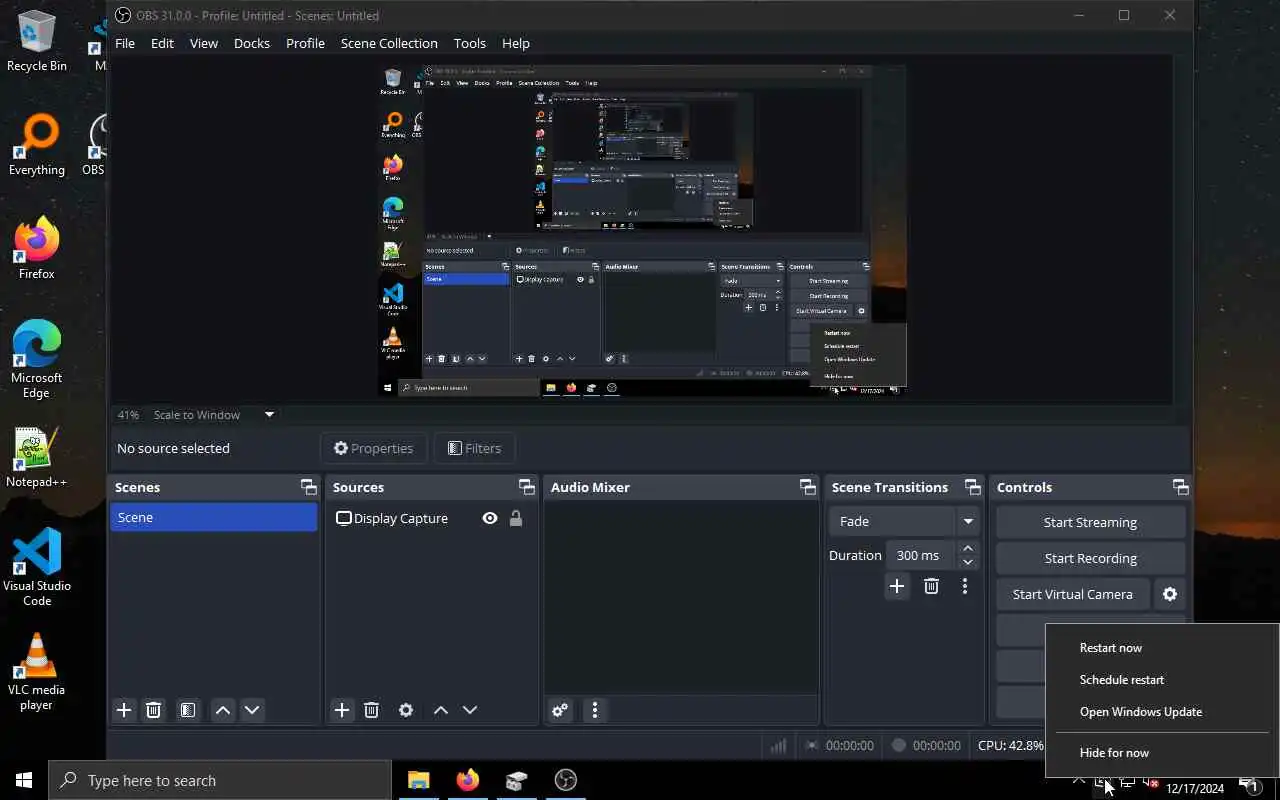Open Recycle Bin on desktop
Image resolution: width=1280 pixels, height=800 pixels.
coord(37,41)
